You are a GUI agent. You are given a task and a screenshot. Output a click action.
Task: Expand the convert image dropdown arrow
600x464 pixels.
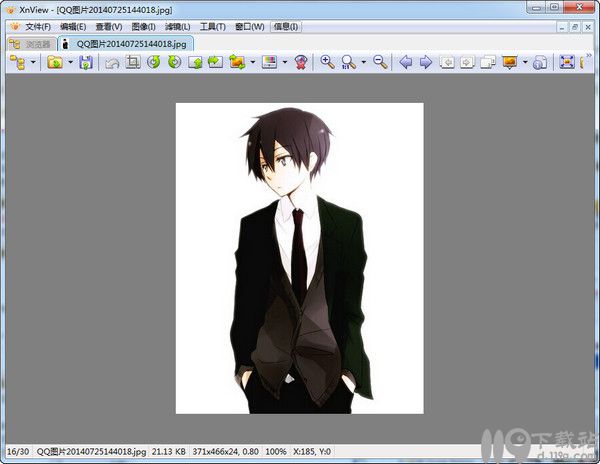[x=253, y=62]
